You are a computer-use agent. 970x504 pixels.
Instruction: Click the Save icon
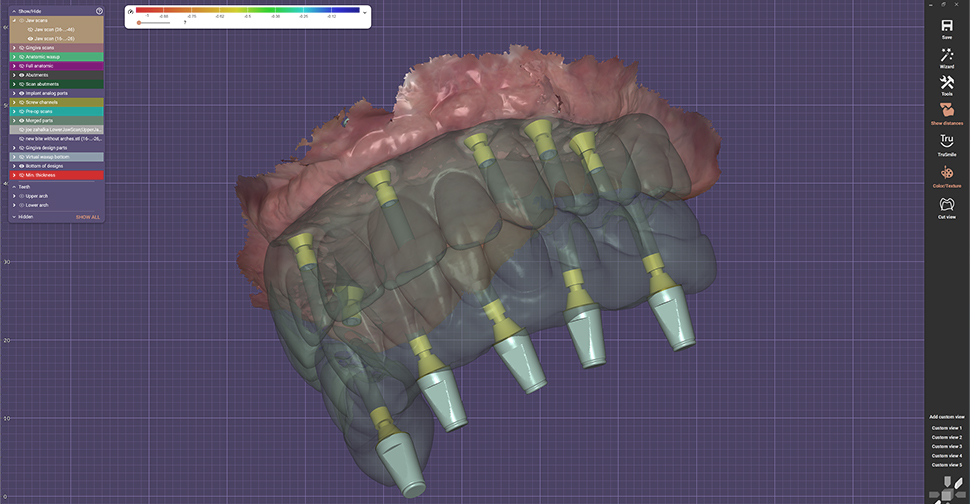tap(946, 25)
